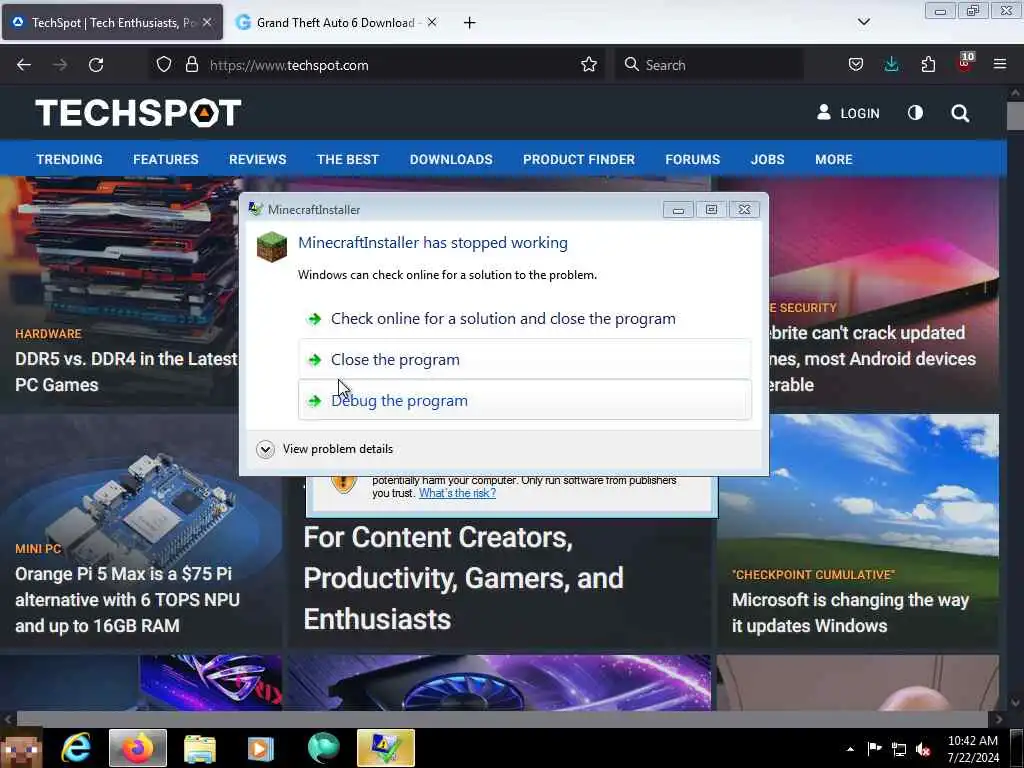Go to FORUMS
Screen dimensions: 1024x768
click(692, 159)
